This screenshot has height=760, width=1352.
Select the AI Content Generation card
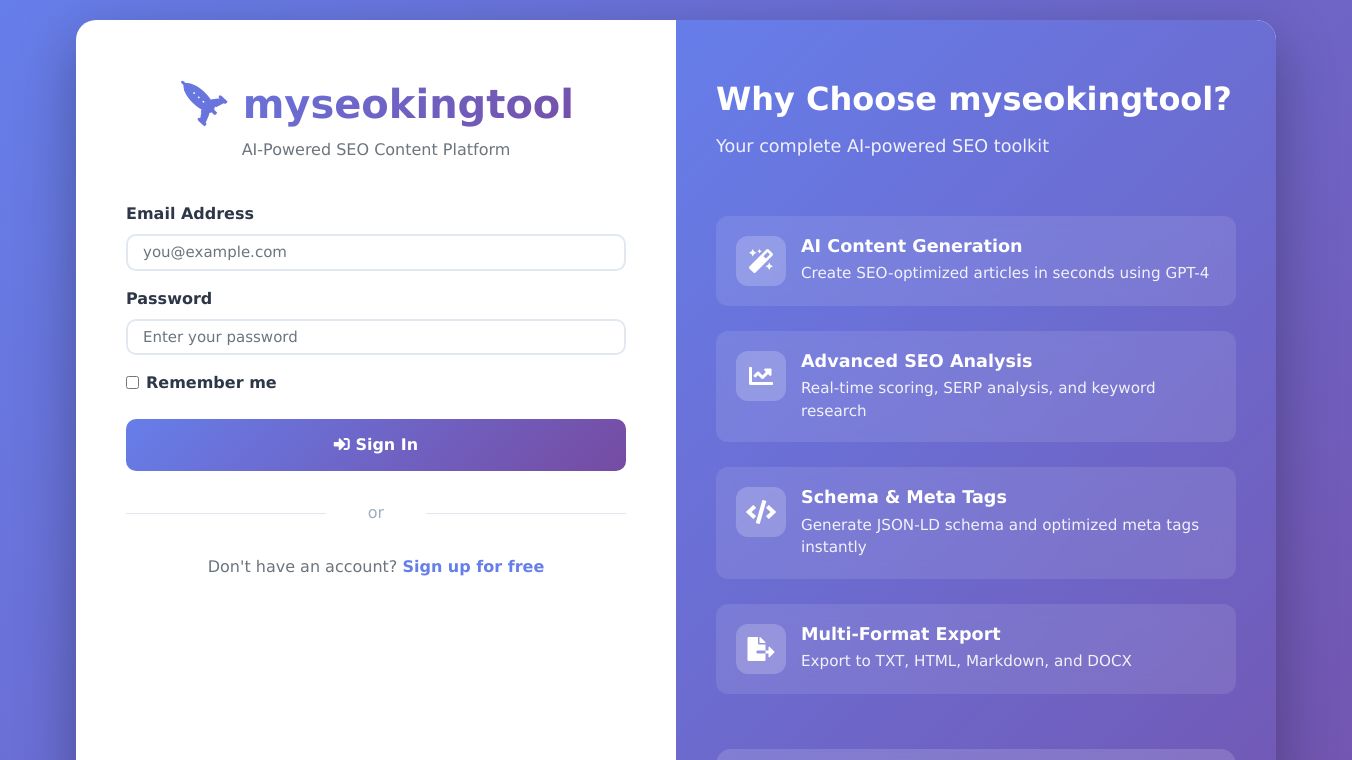tap(976, 261)
